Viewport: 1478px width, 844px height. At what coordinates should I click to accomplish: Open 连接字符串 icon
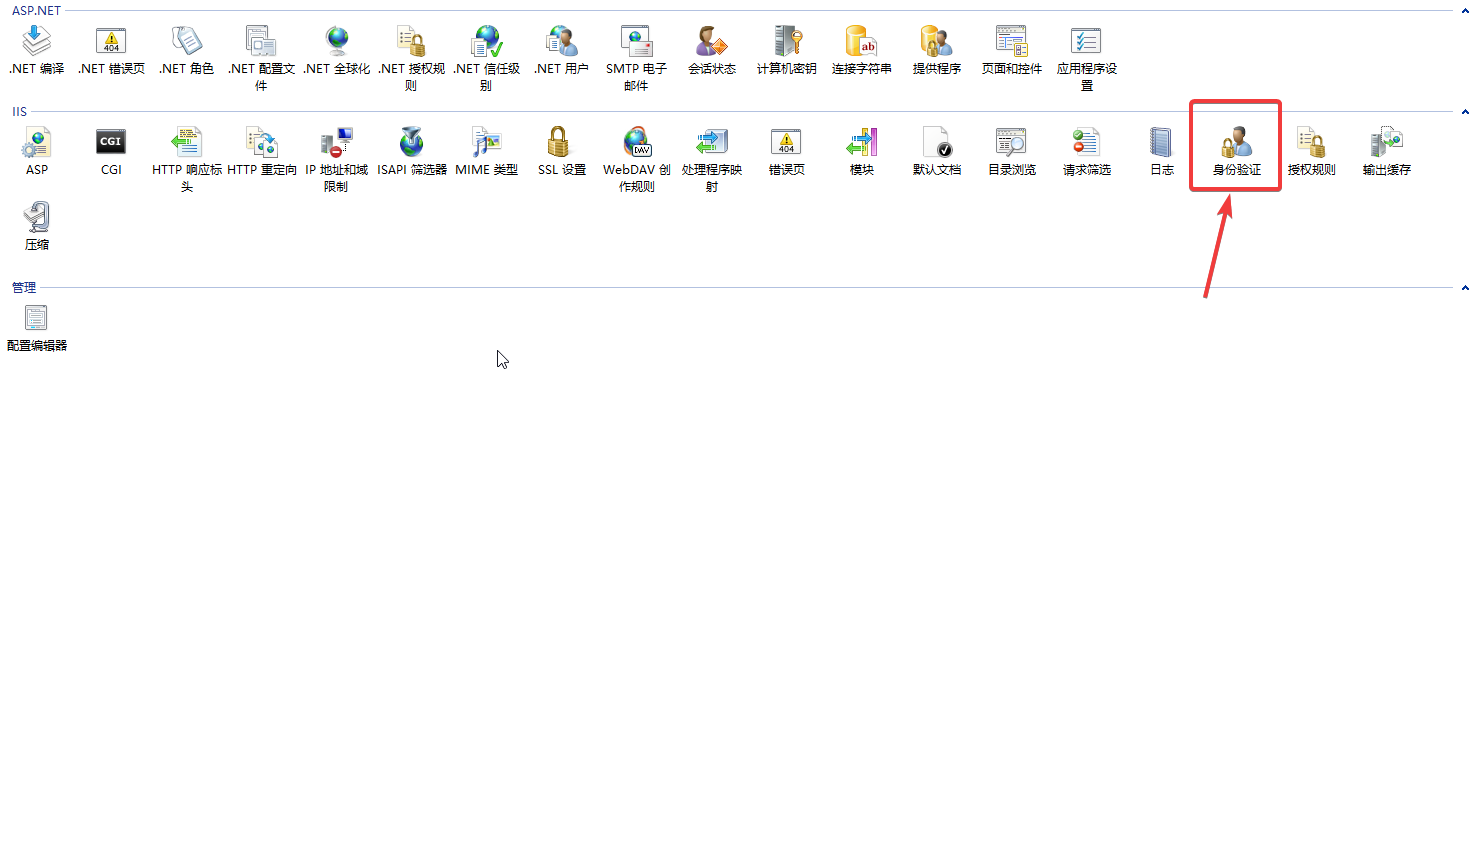pyautogui.click(x=861, y=41)
